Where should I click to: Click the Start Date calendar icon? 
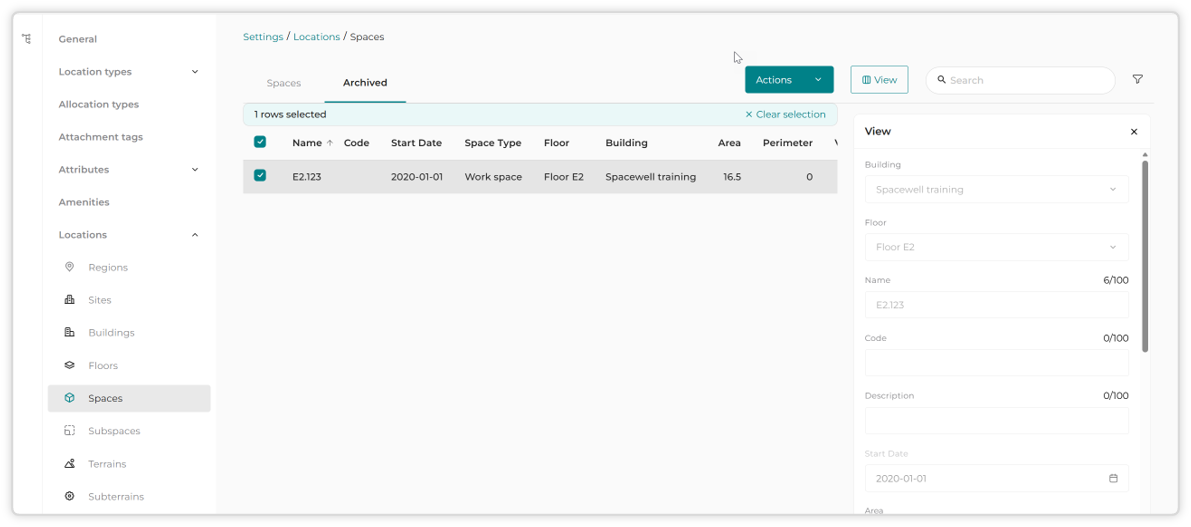(x=1114, y=478)
